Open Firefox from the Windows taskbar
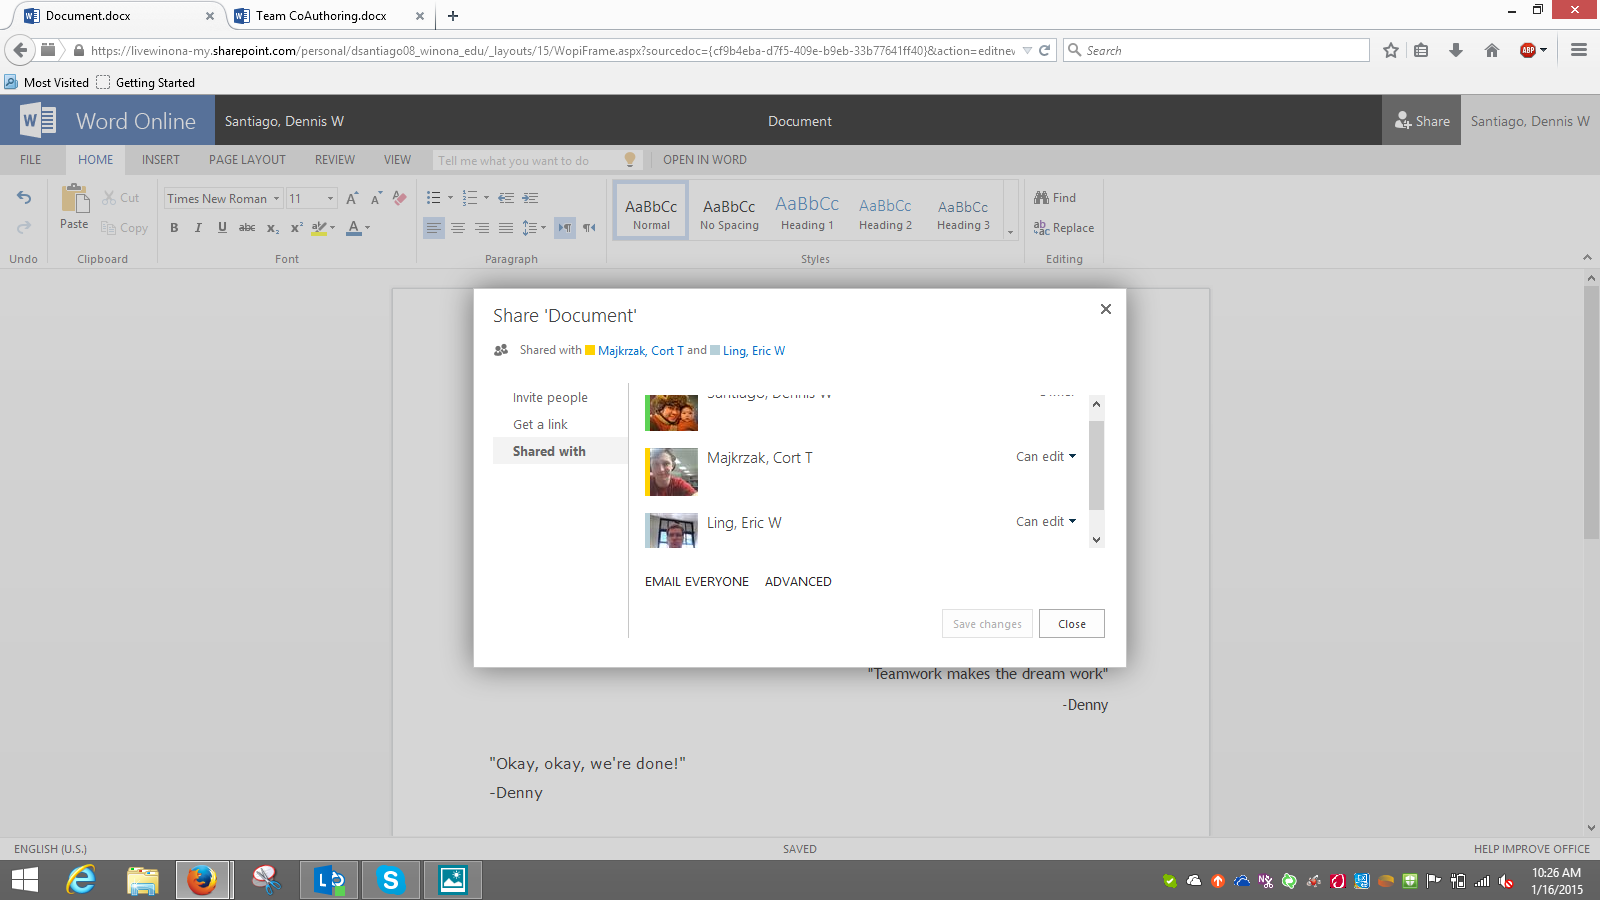Screen dimensions: 1600x900 click(x=203, y=880)
